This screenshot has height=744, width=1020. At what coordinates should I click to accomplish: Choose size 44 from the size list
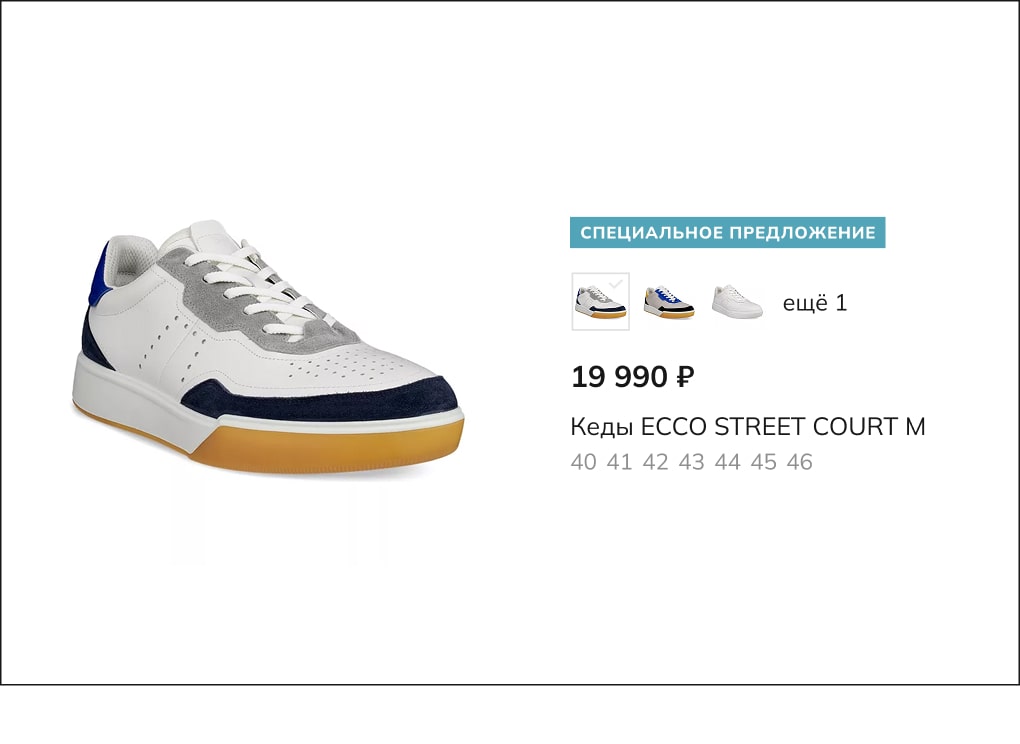point(727,462)
